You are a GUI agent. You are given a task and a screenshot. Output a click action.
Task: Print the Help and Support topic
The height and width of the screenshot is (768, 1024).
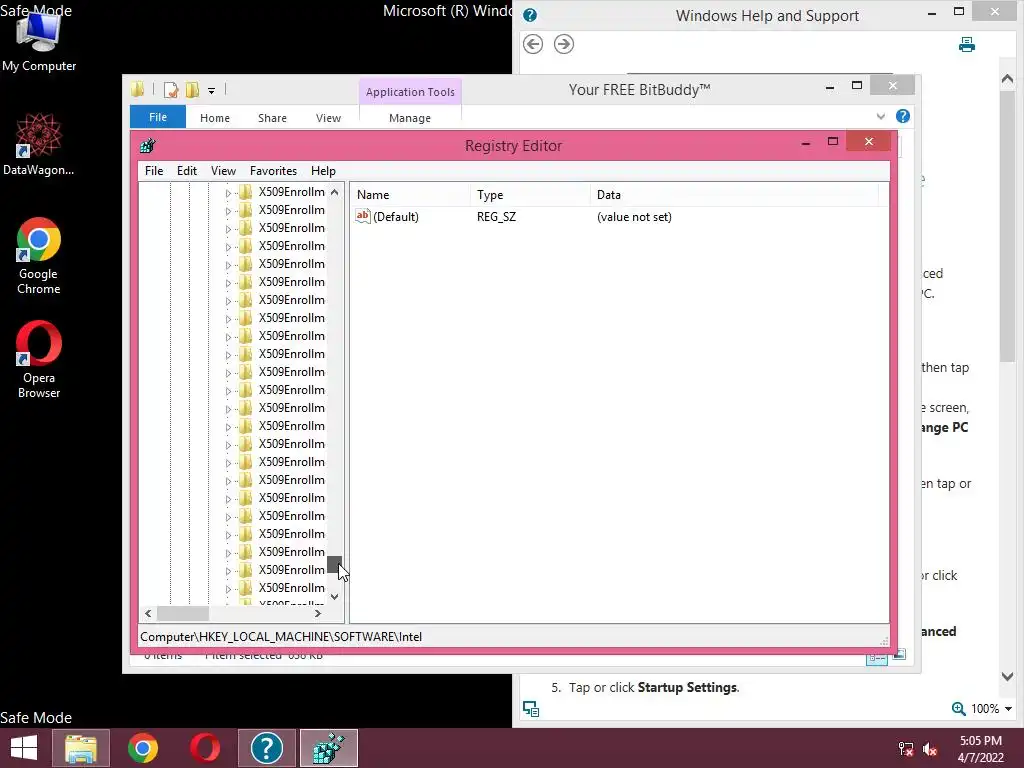tap(967, 44)
